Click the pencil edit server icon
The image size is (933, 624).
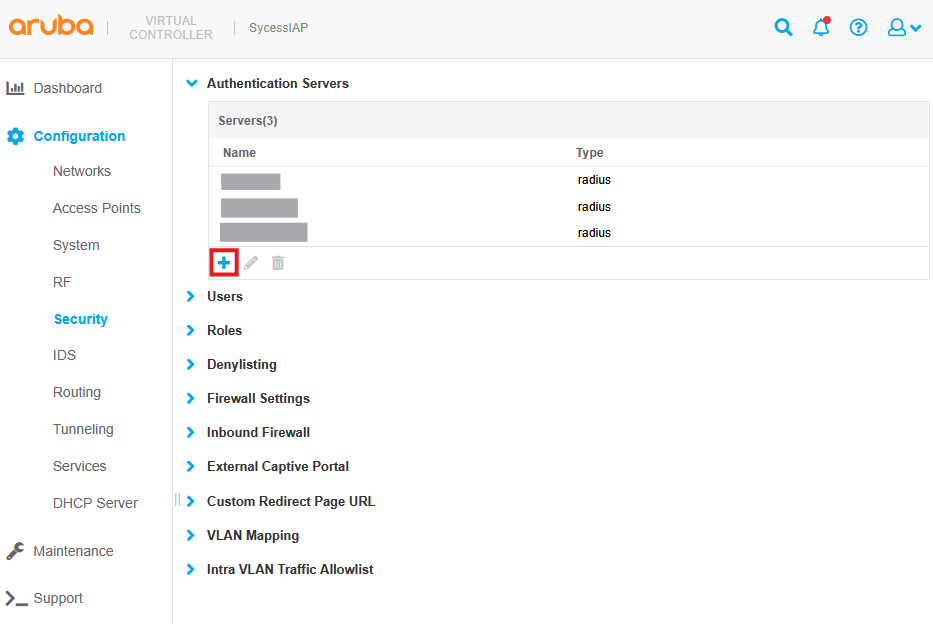251,262
